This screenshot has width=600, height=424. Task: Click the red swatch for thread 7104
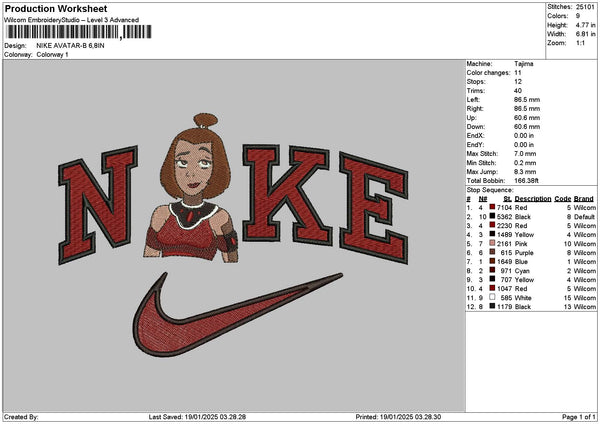(492, 207)
